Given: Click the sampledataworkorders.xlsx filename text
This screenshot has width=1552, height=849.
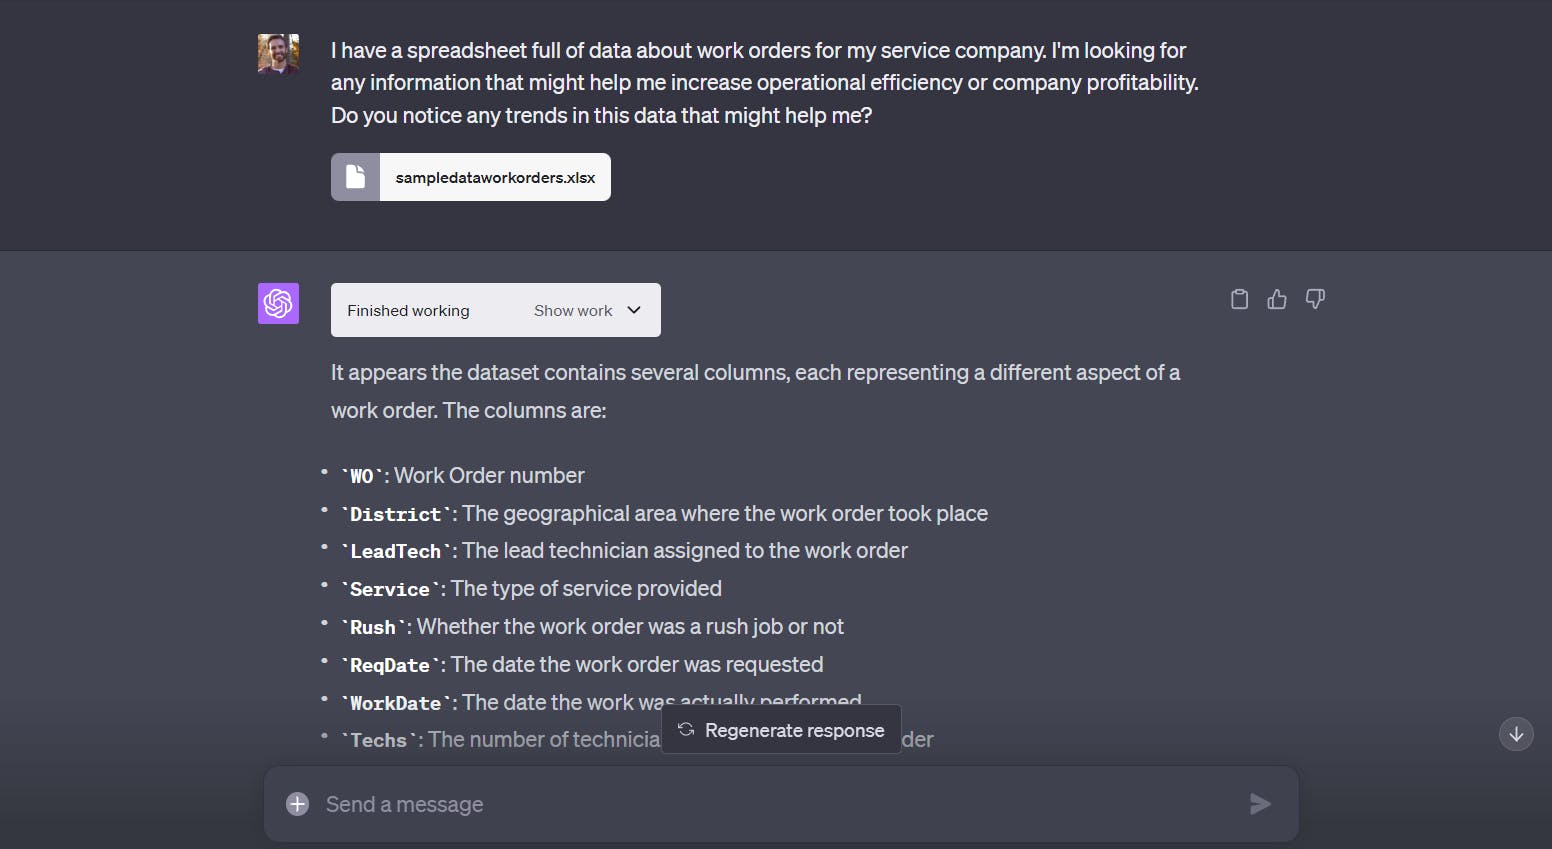Looking at the screenshot, I should 494,176.
